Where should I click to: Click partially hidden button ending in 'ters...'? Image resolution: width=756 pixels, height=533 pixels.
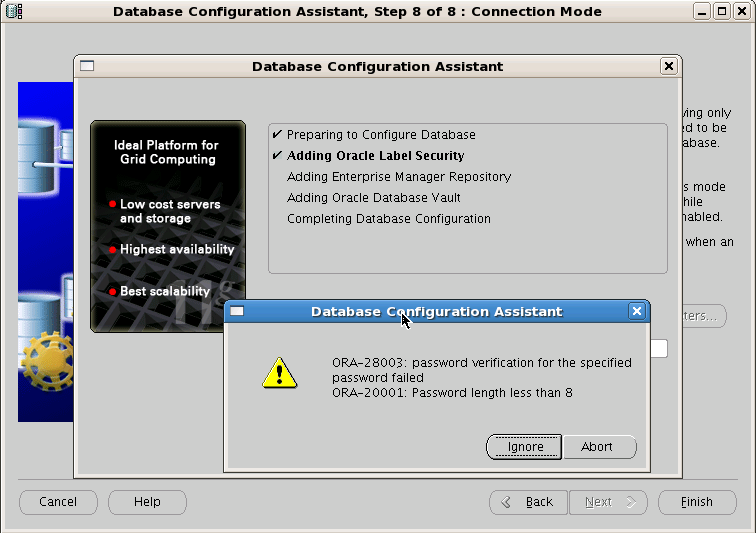[704, 316]
